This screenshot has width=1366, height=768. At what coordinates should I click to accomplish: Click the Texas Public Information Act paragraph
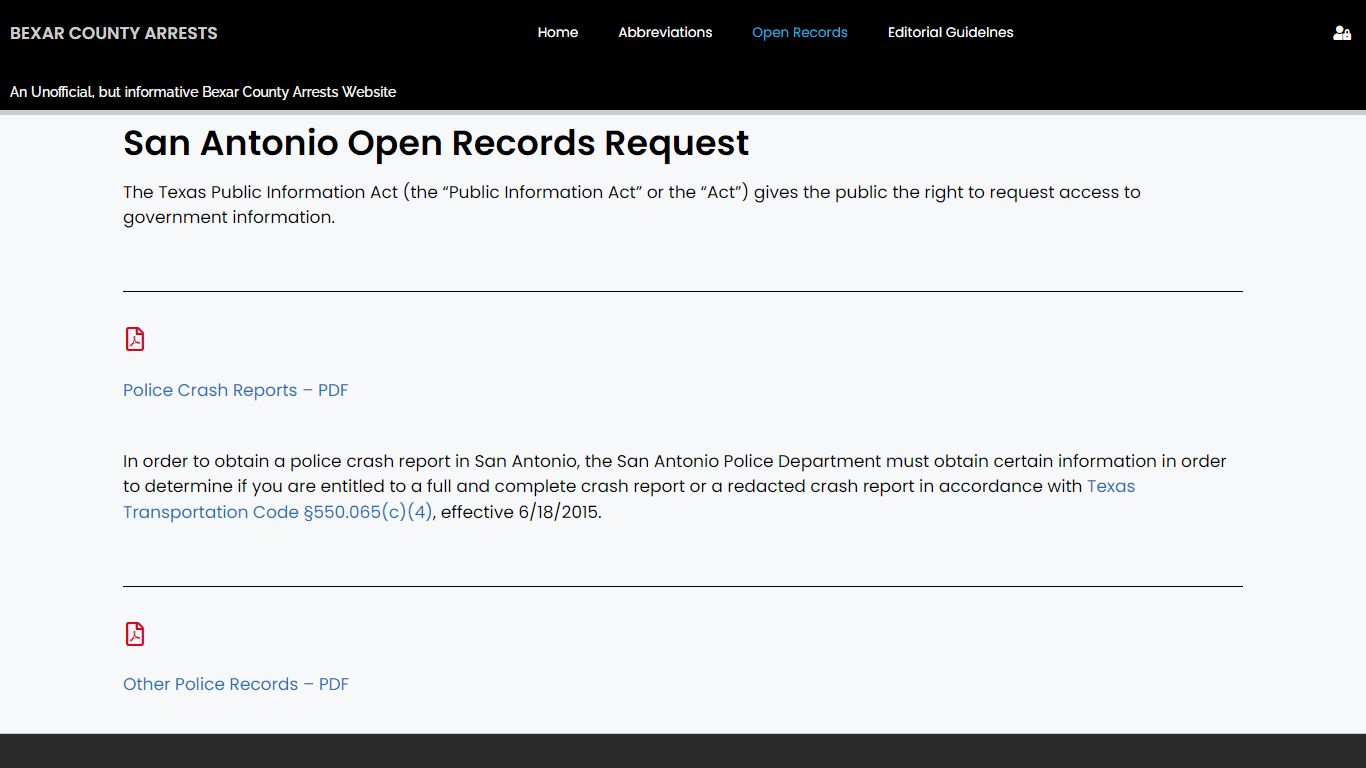click(632, 204)
